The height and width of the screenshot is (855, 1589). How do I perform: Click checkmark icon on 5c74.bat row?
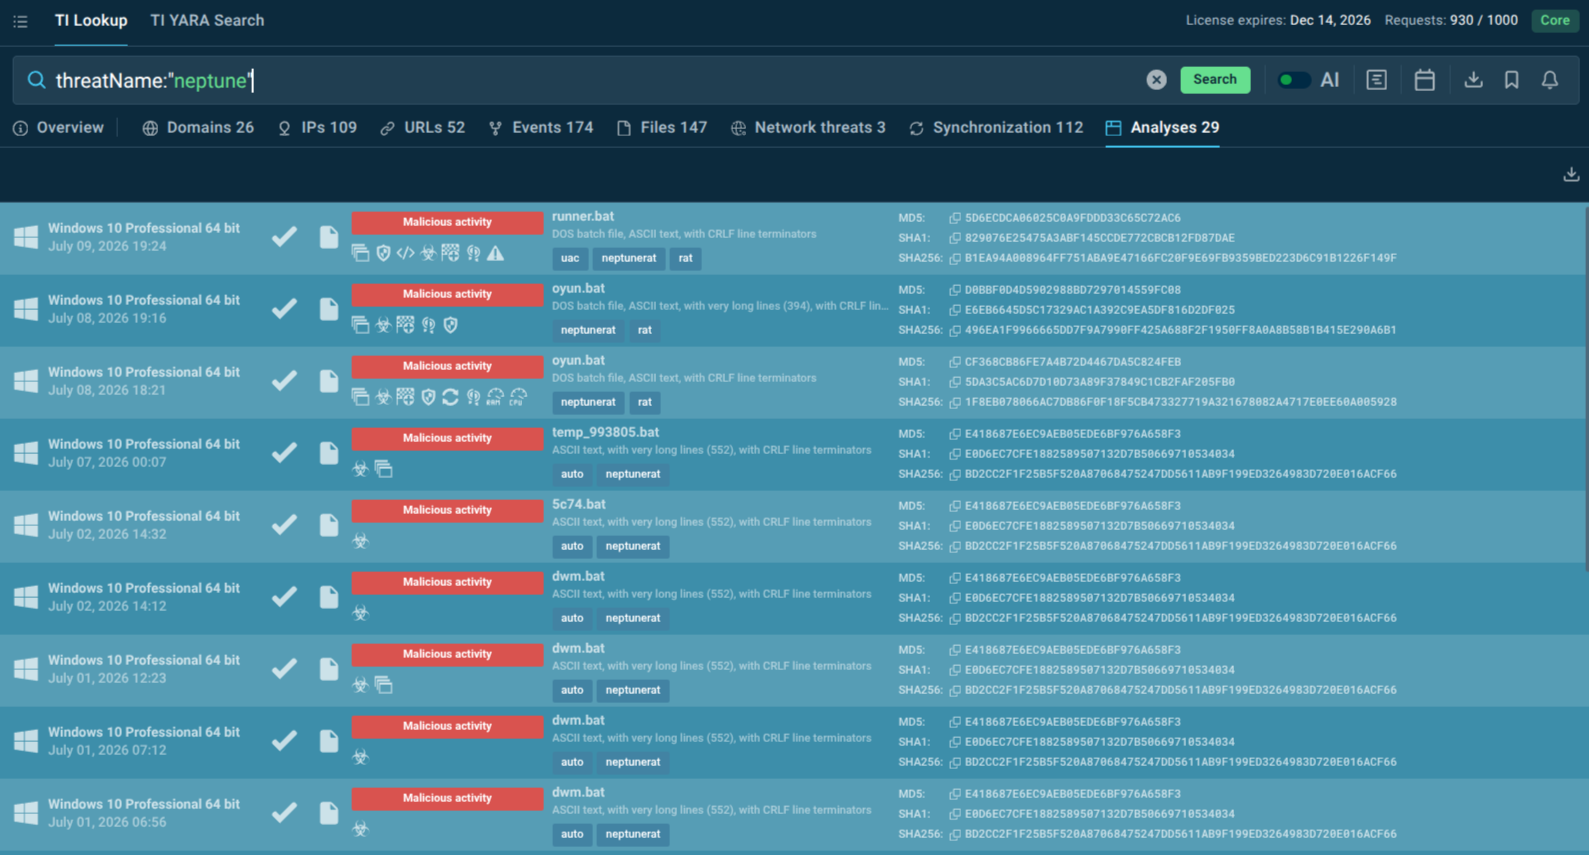[x=284, y=525]
